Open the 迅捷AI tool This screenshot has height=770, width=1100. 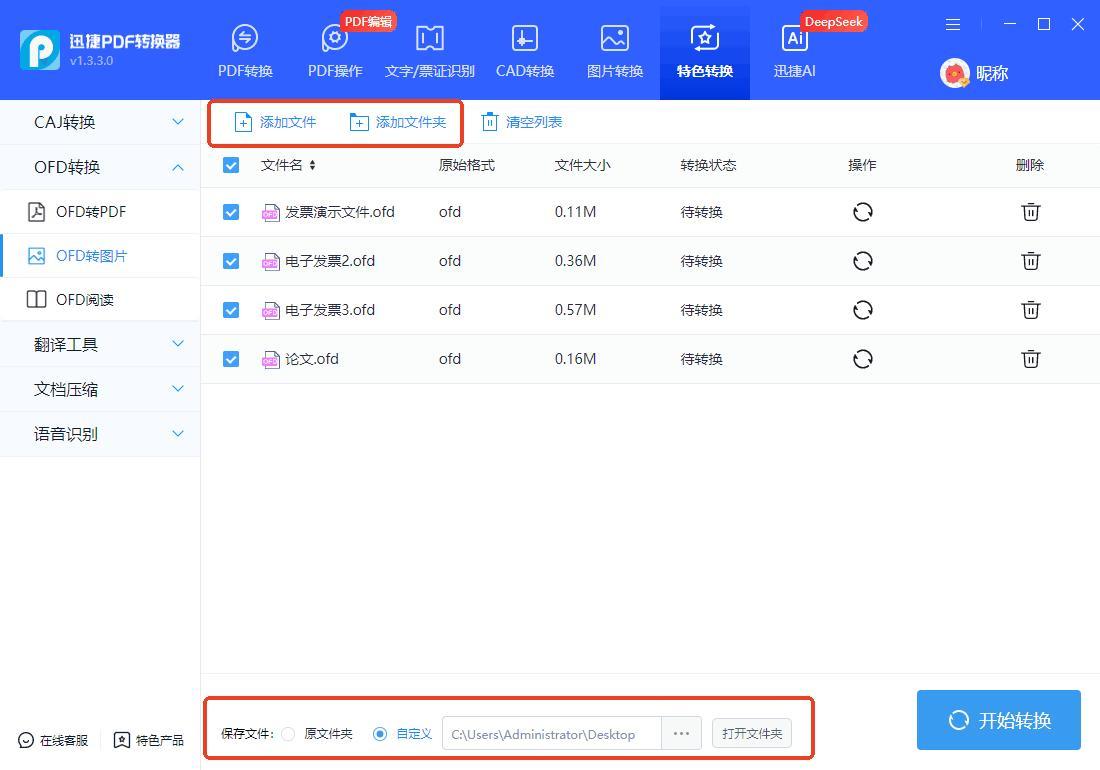795,50
